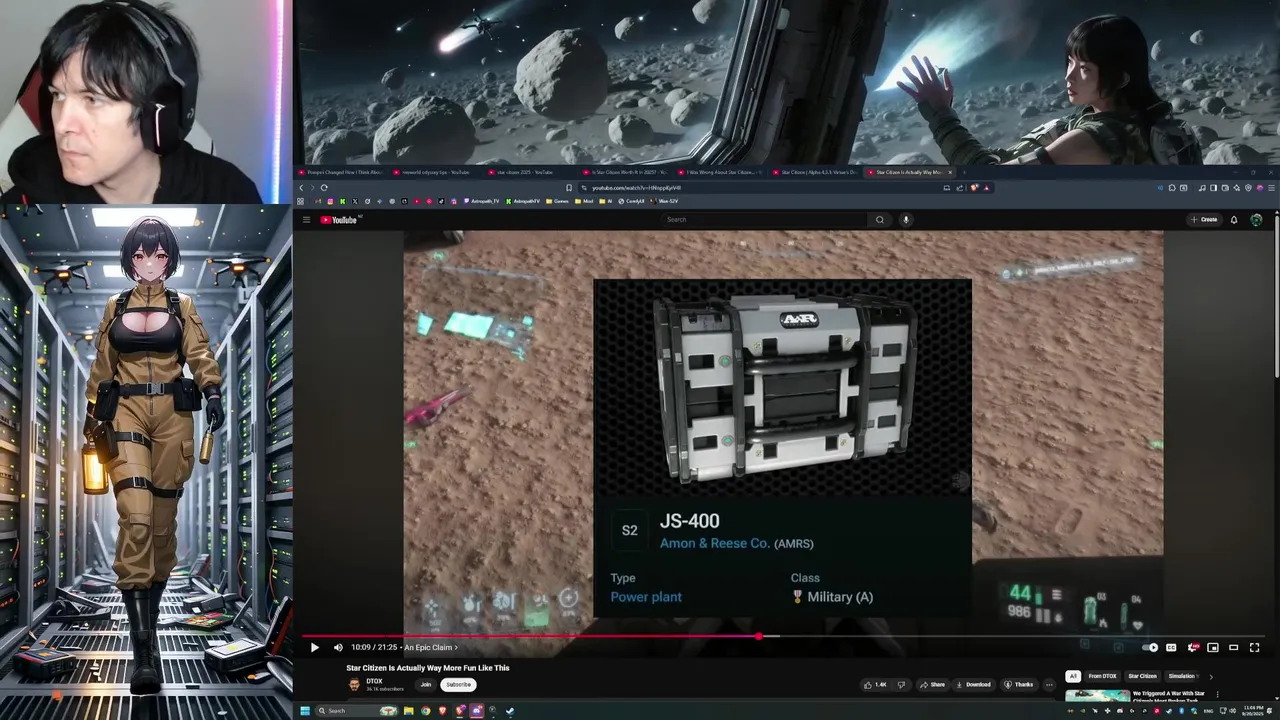This screenshot has height=720, width=1280.
Task: Like the video (1.4K)
Action: [876, 685]
